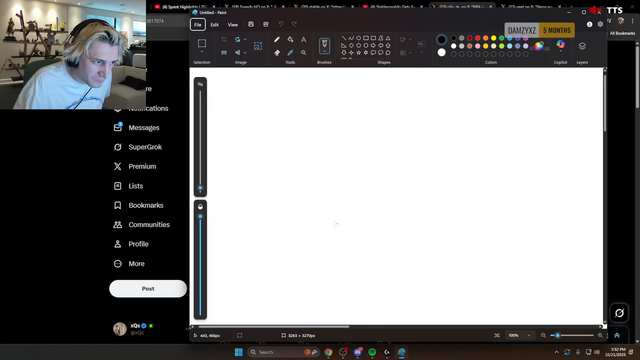Expand the Flip dropdown arrow

click(245, 53)
